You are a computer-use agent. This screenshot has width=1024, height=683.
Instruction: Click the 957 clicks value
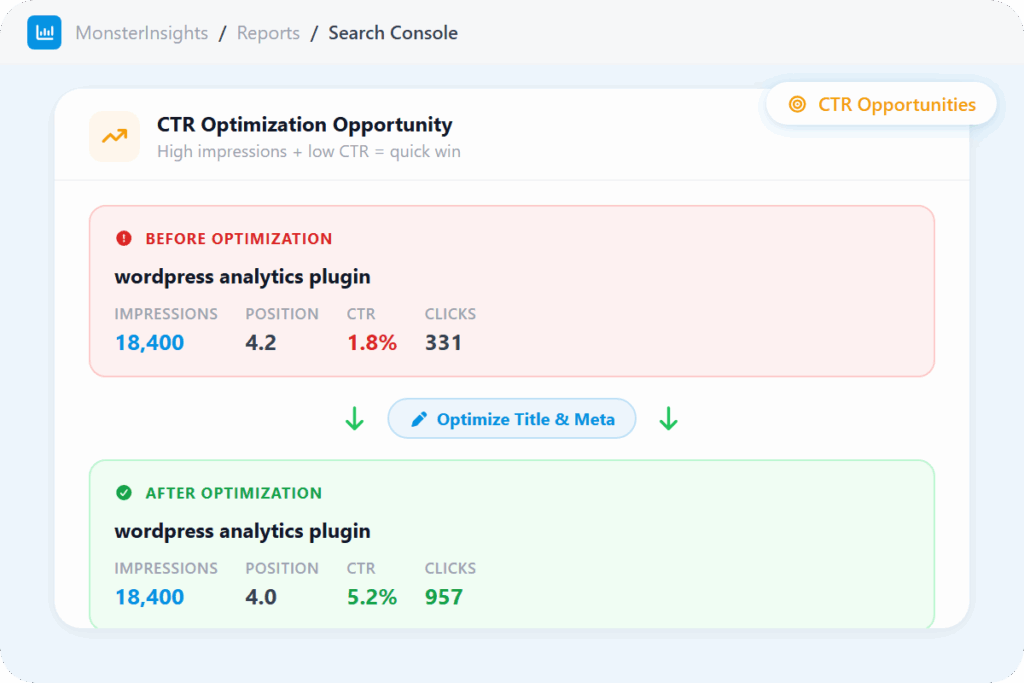click(443, 597)
